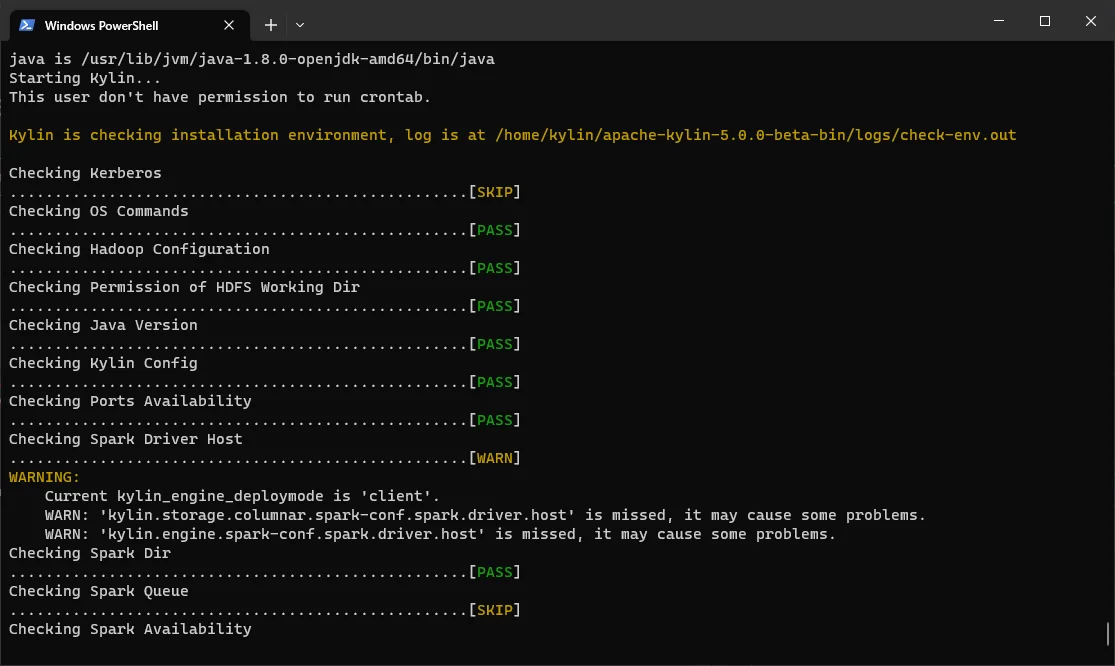Click the SKIP status under Checking Spark Queue
This screenshot has height=666, width=1115.
click(x=495, y=610)
